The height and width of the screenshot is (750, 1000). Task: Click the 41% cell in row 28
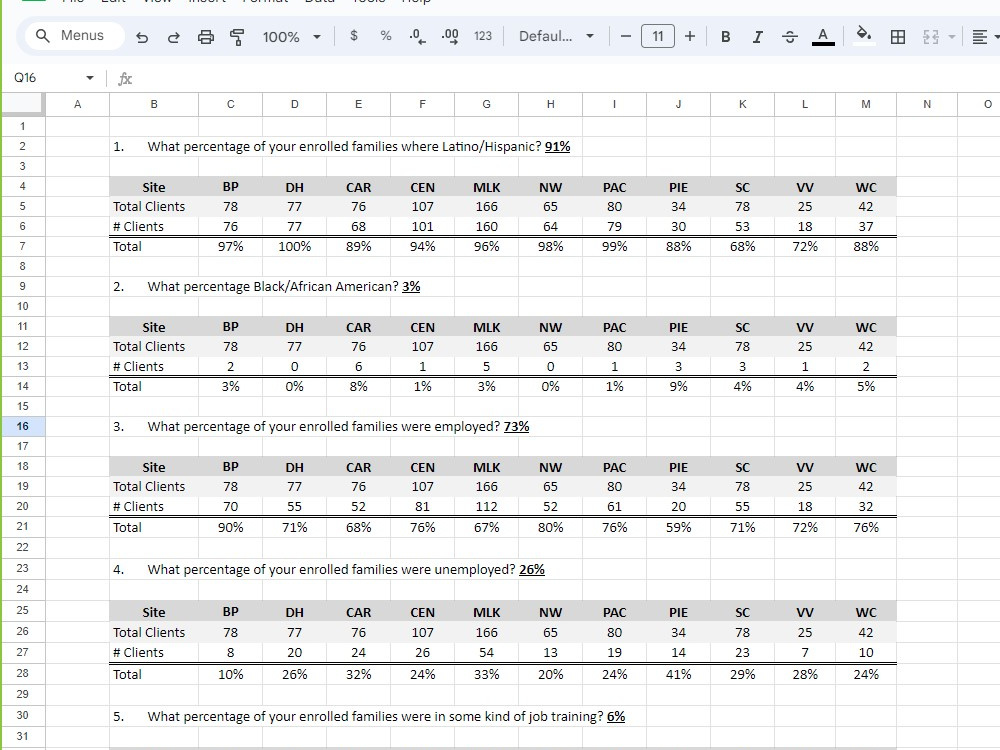click(x=679, y=674)
